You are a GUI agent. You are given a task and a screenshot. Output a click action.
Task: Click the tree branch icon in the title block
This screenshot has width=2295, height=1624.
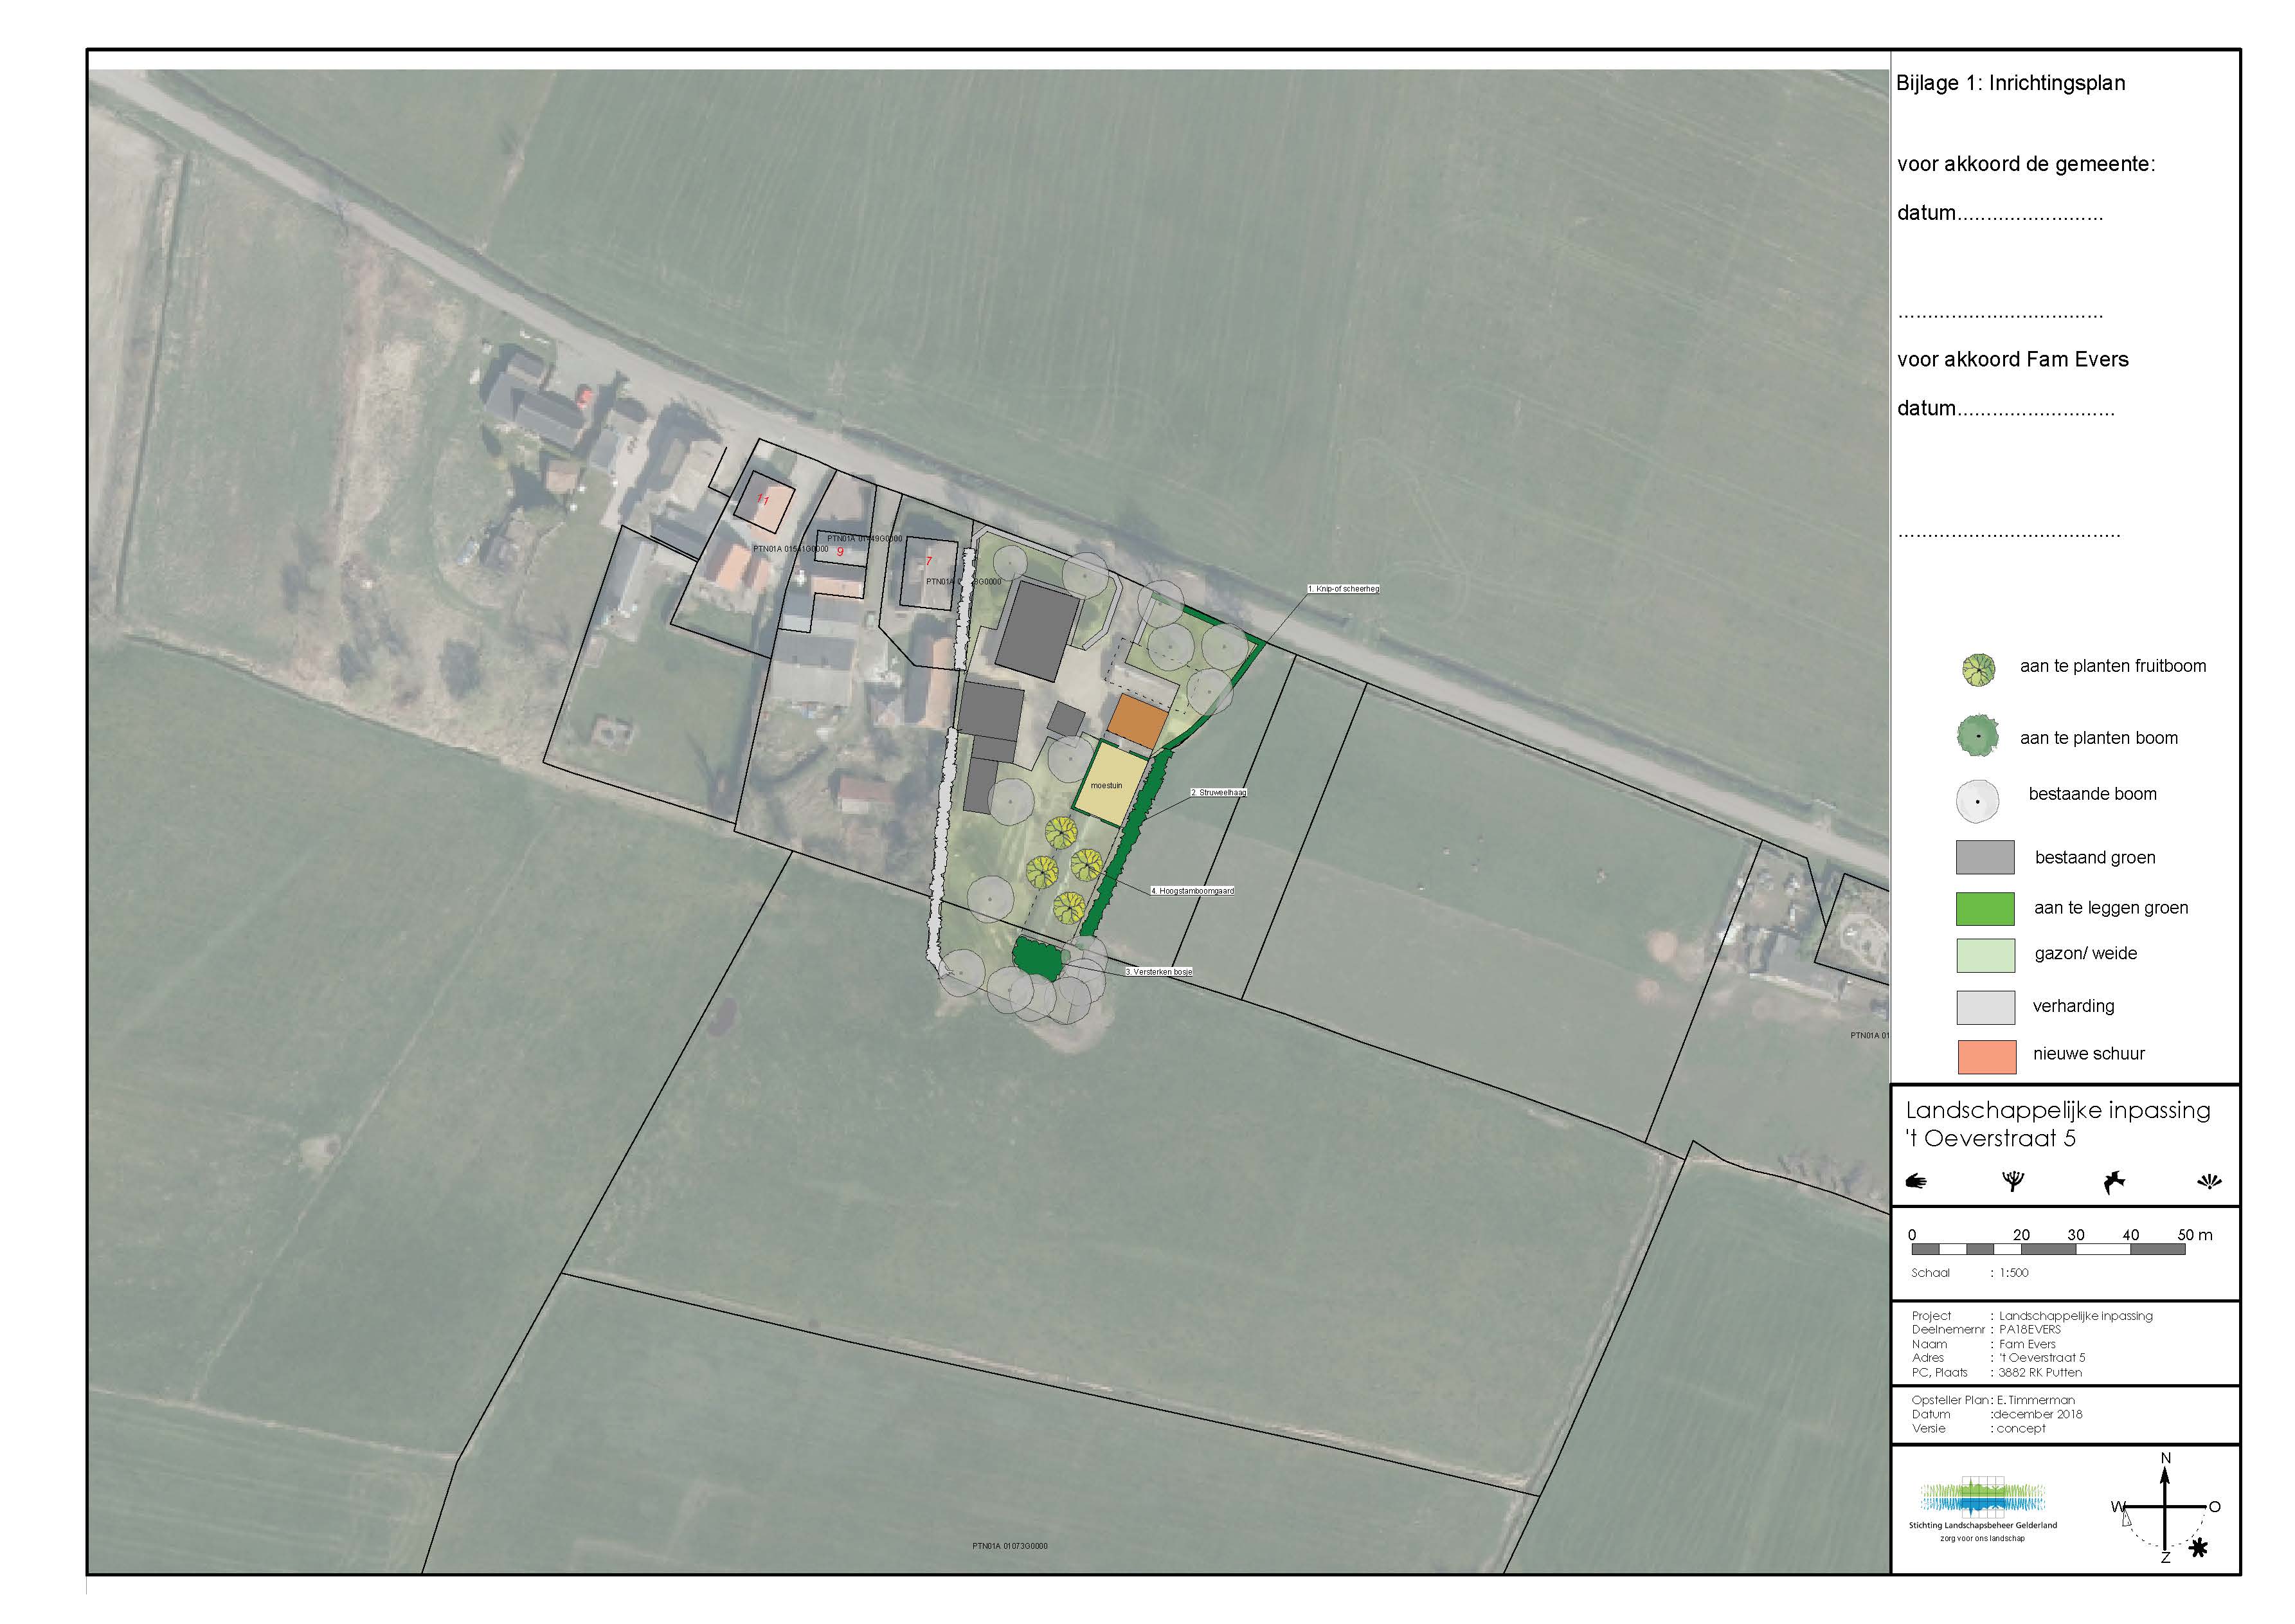click(x=2013, y=1181)
